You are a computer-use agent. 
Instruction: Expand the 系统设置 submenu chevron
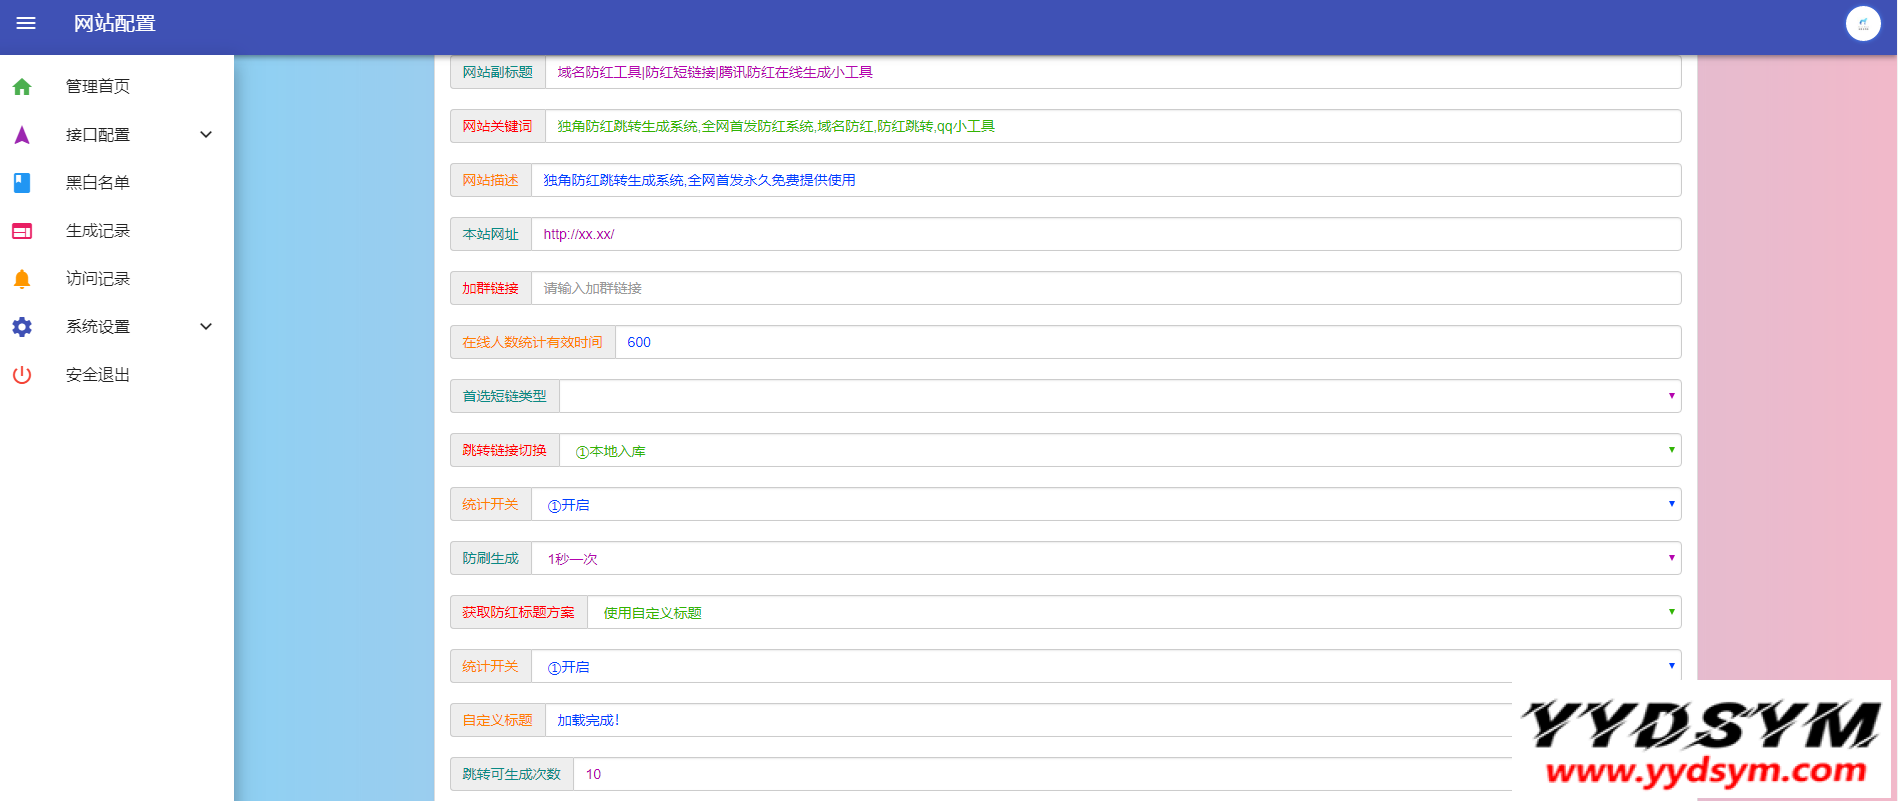point(206,327)
